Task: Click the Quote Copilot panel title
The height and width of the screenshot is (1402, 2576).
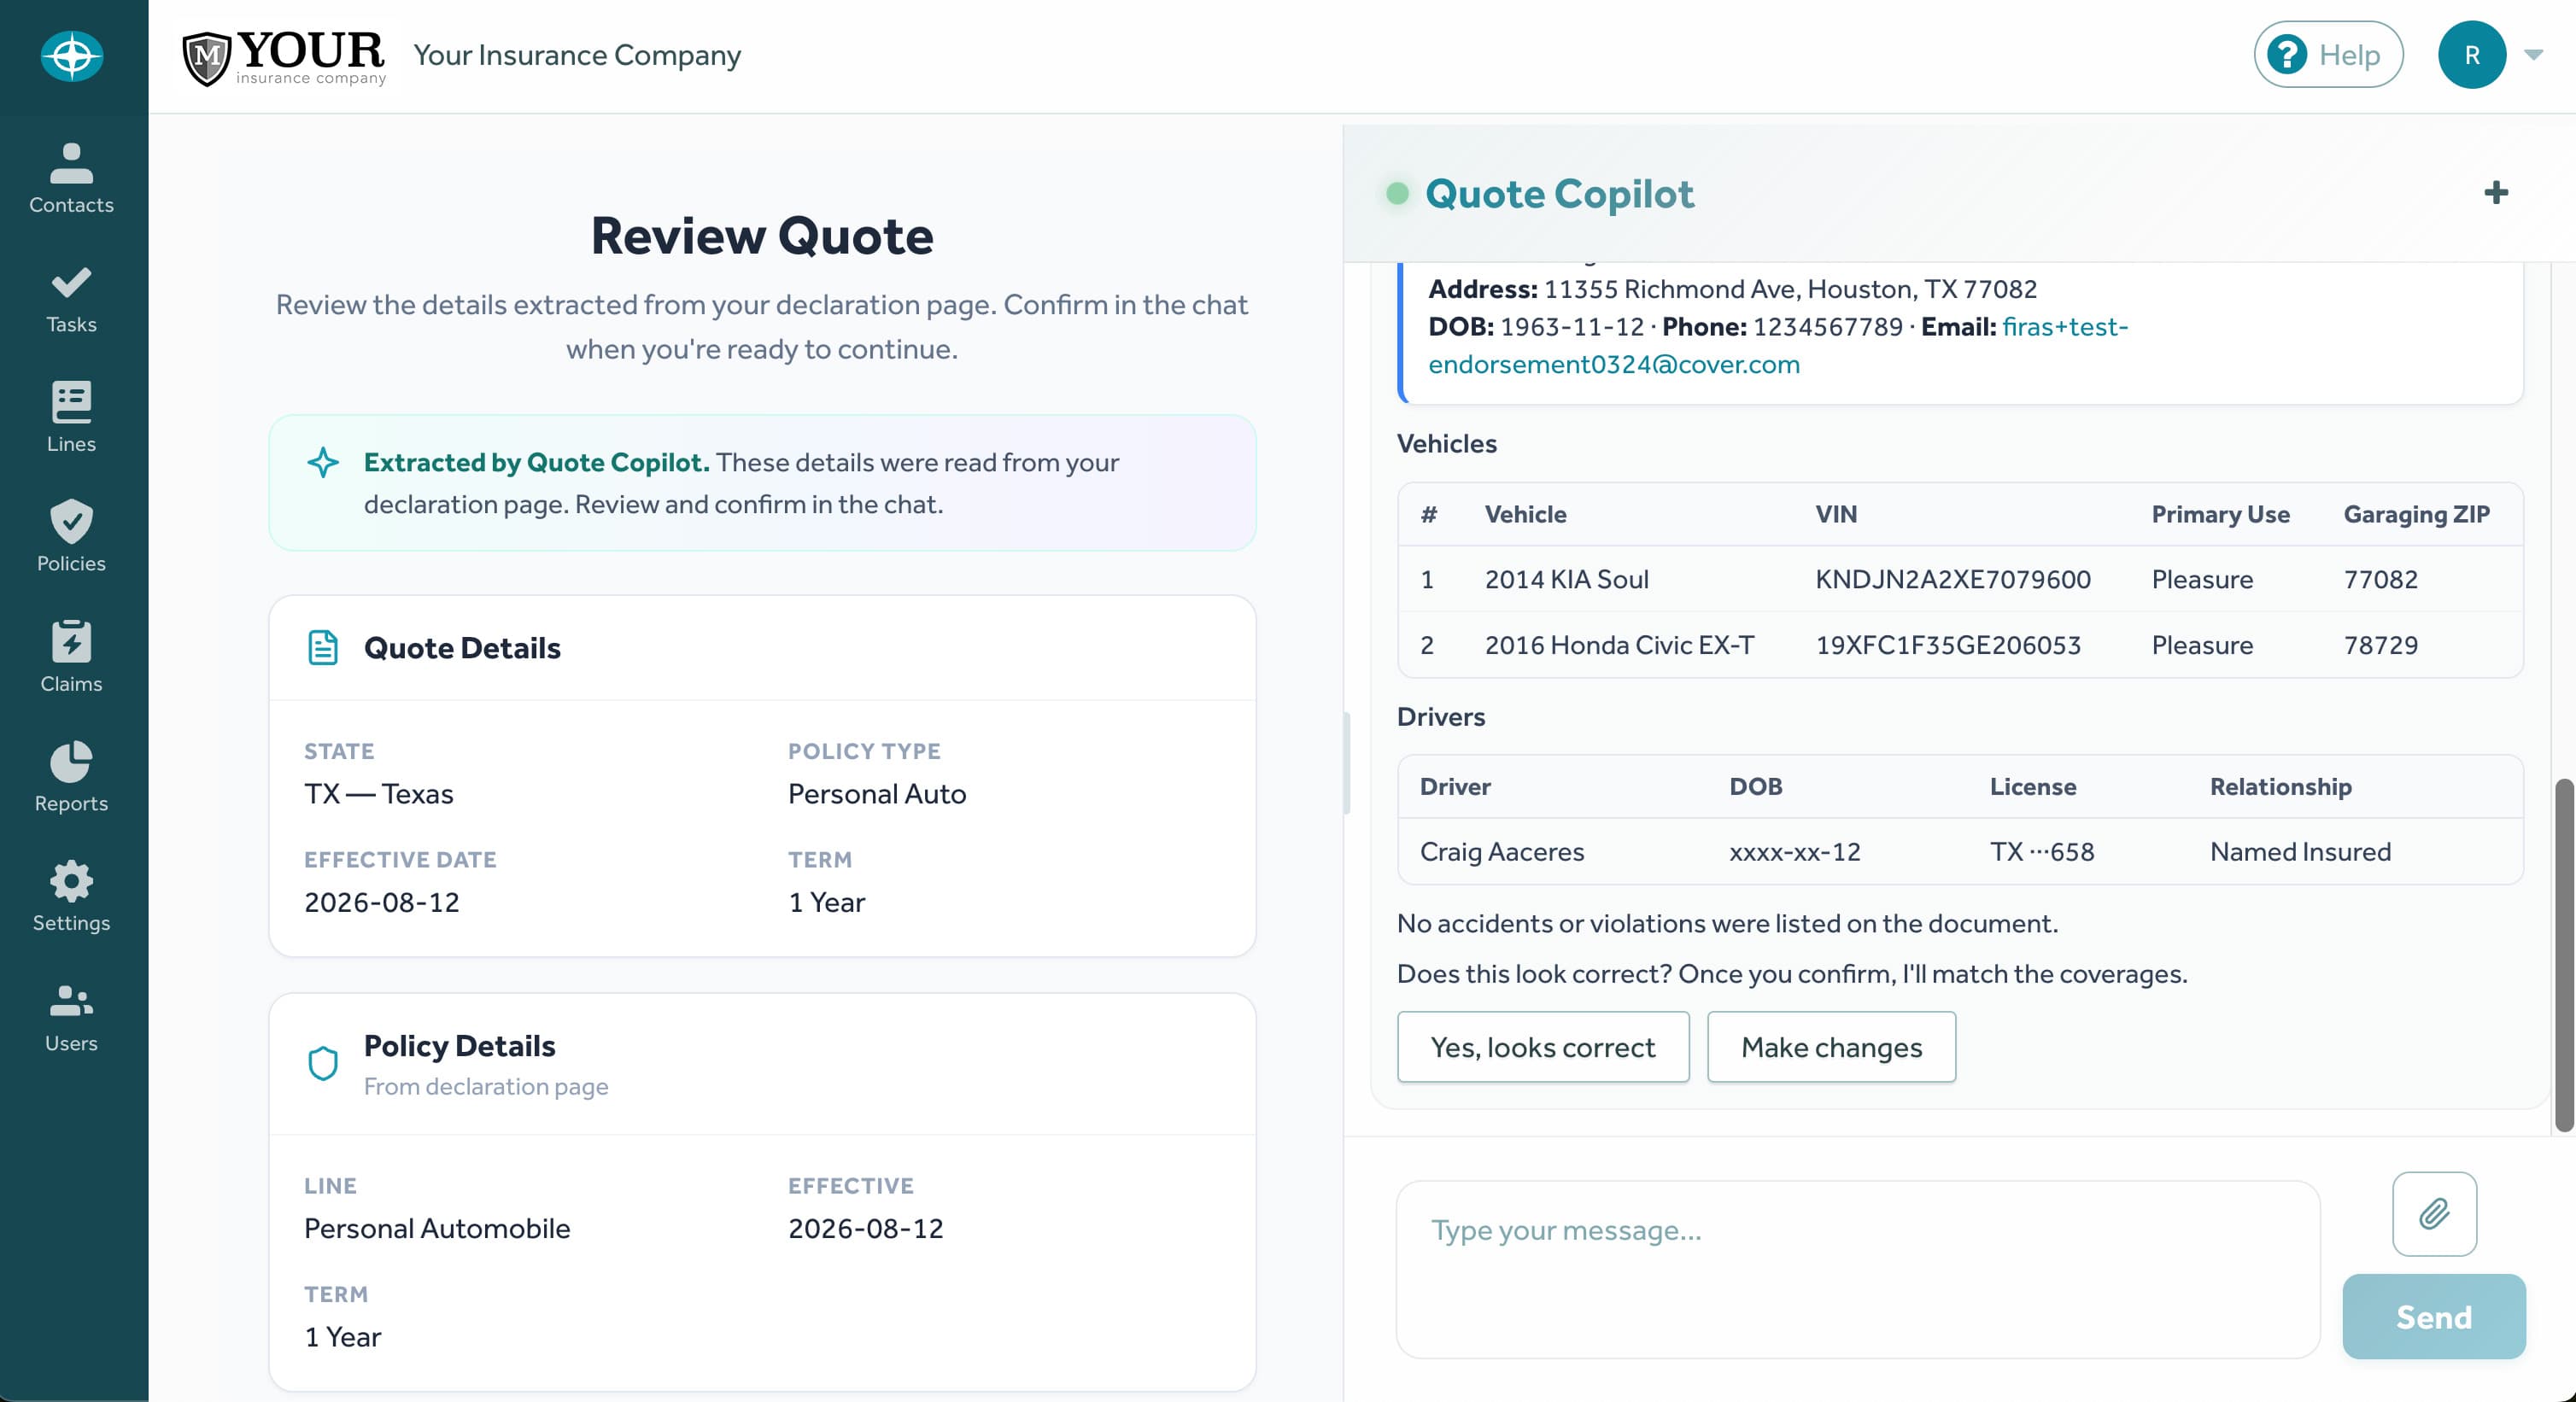Action: [1559, 193]
